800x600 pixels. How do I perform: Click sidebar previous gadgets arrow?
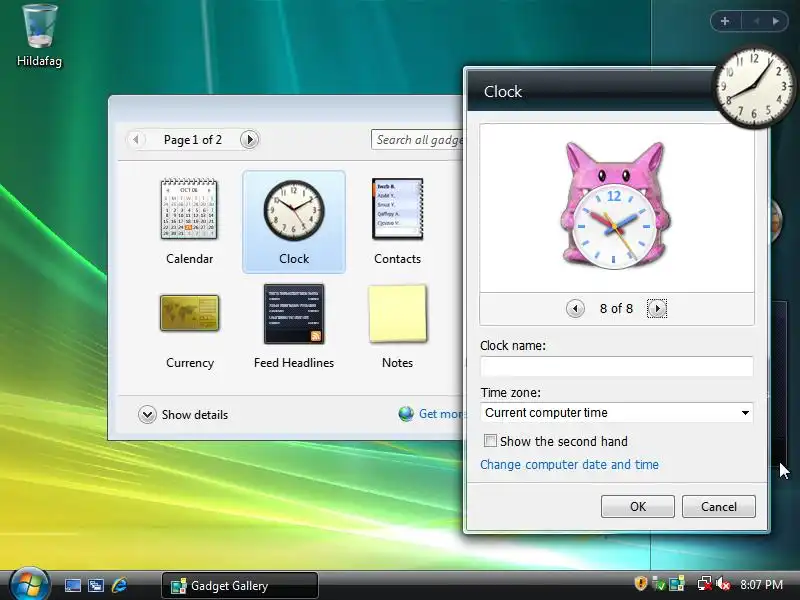(757, 21)
